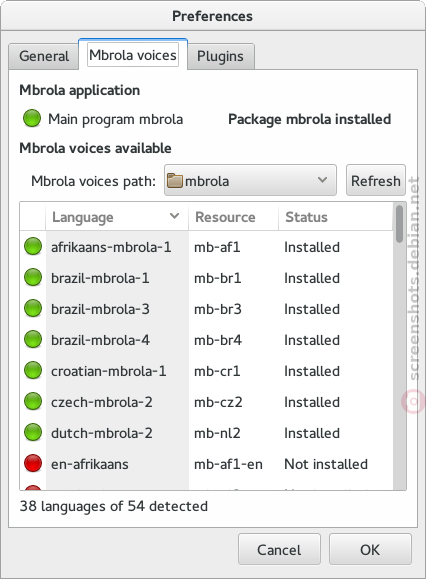This screenshot has width=426, height=579.
Task: Select the brazil-mbrola-4 language row
Action: [x=206, y=340]
